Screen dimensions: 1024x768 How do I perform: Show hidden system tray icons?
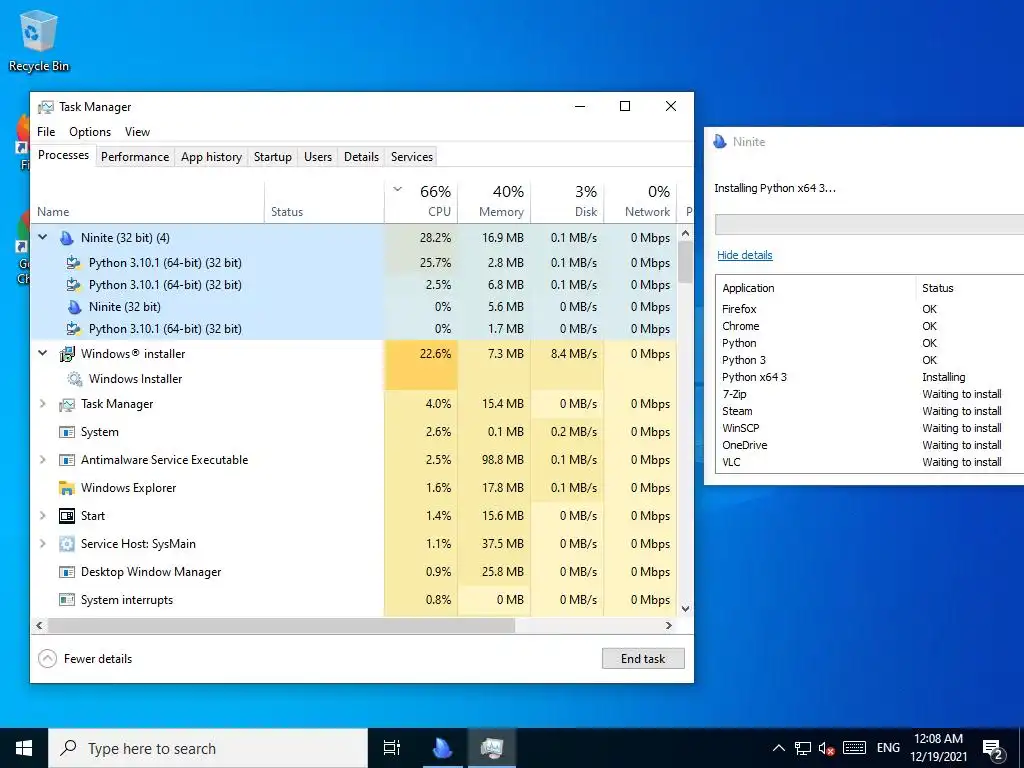coord(778,748)
